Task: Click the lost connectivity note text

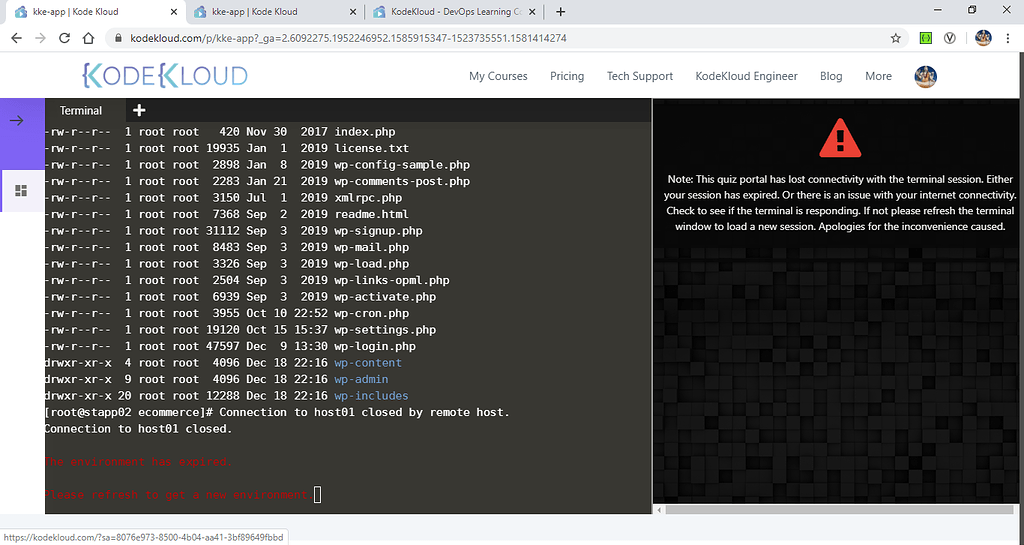Action: point(840,203)
